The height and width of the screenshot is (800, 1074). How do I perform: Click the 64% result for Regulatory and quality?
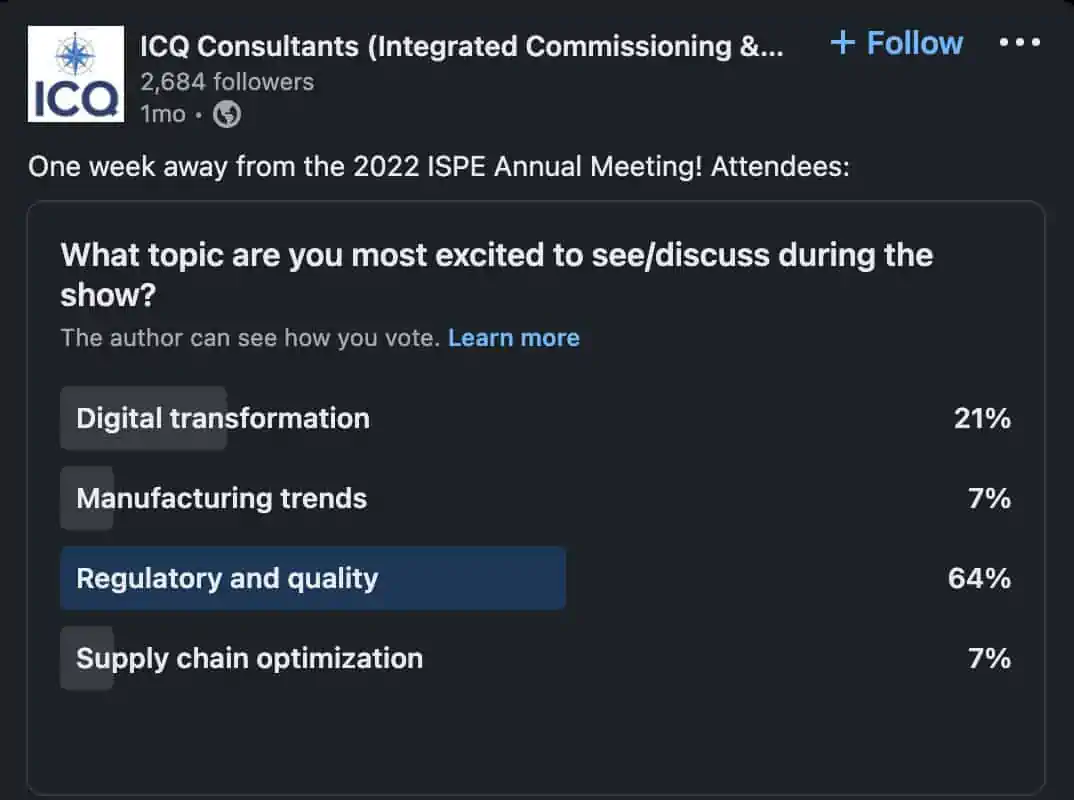point(979,579)
